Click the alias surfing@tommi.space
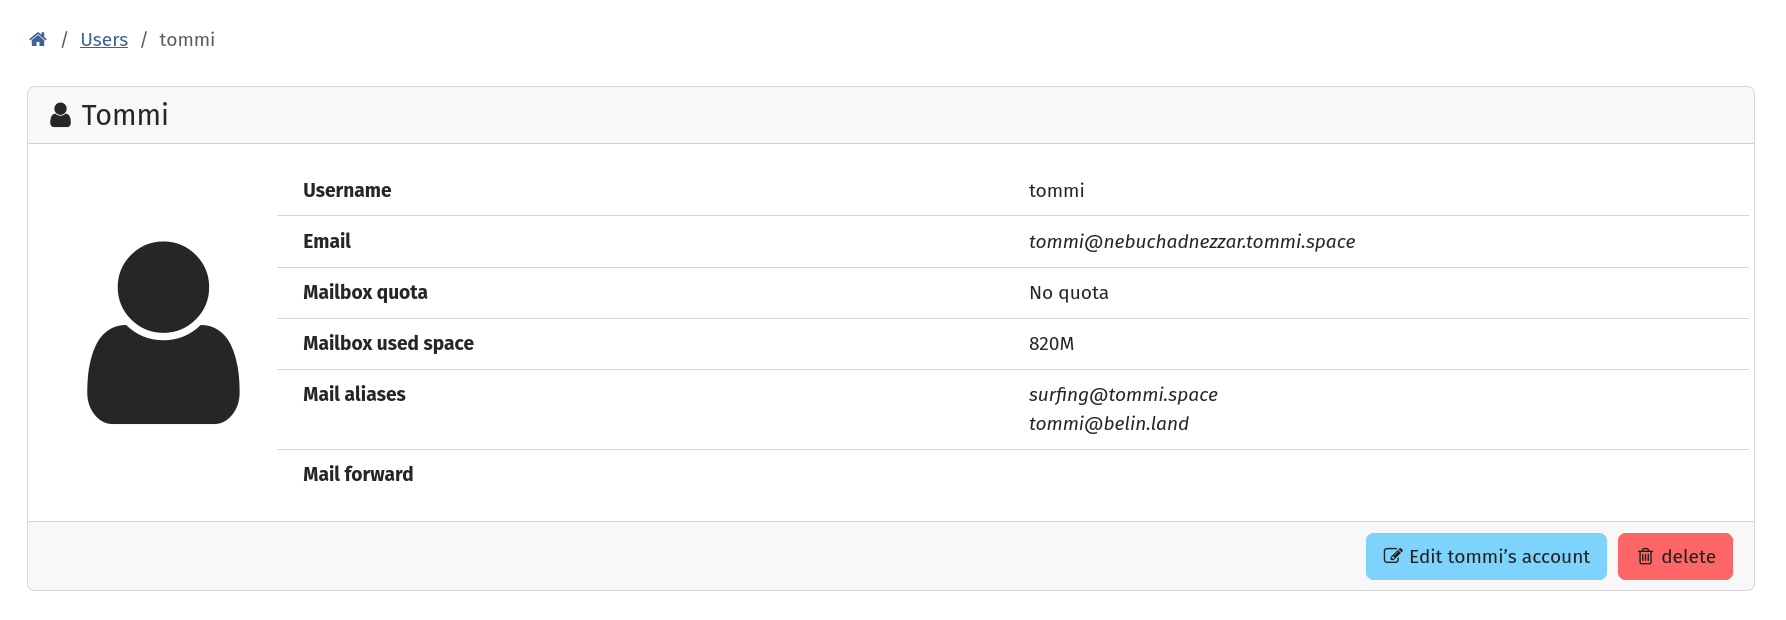This screenshot has height=620, width=1786. click(x=1123, y=394)
